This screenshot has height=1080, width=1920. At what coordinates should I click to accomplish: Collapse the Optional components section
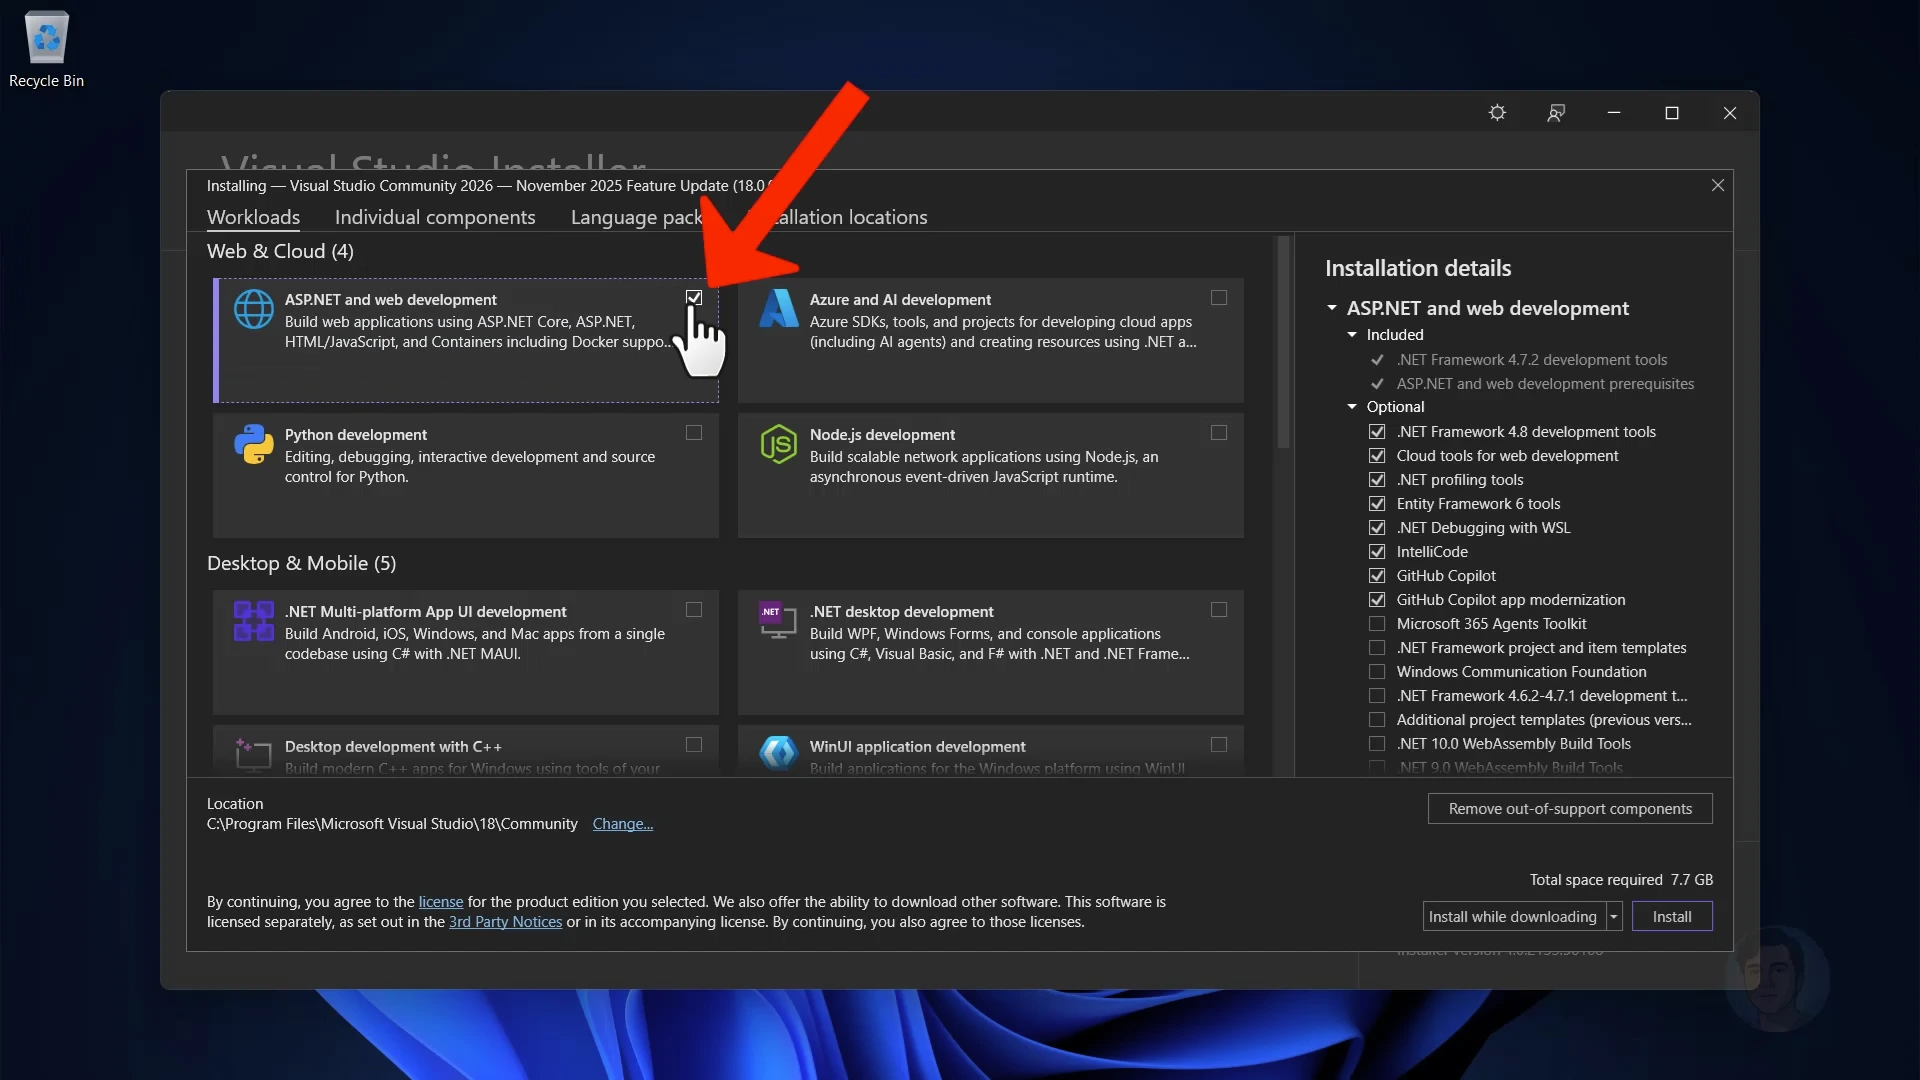coord(1352,407)
